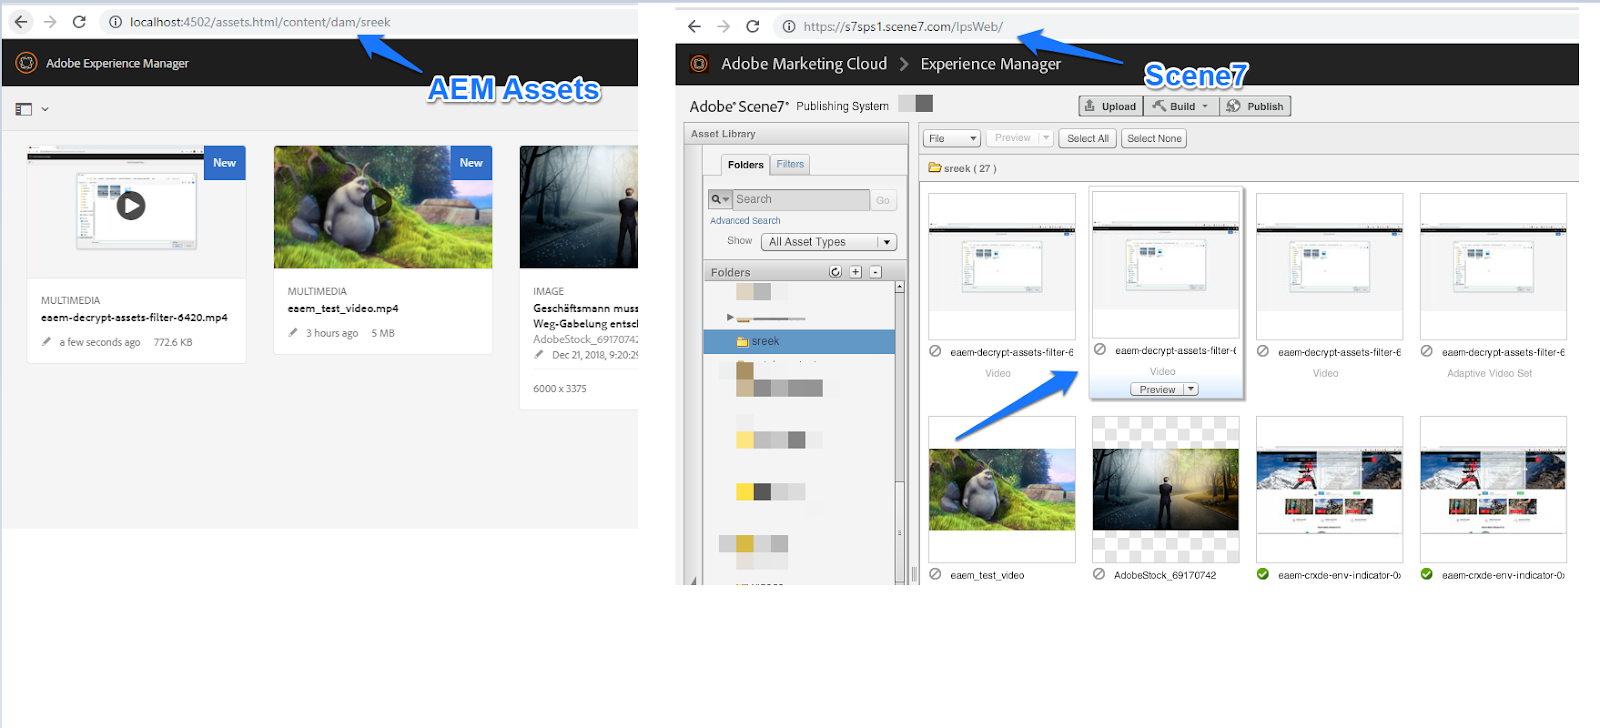
Task: Click into the Asset Library Search field
Action: click(801, 199)
